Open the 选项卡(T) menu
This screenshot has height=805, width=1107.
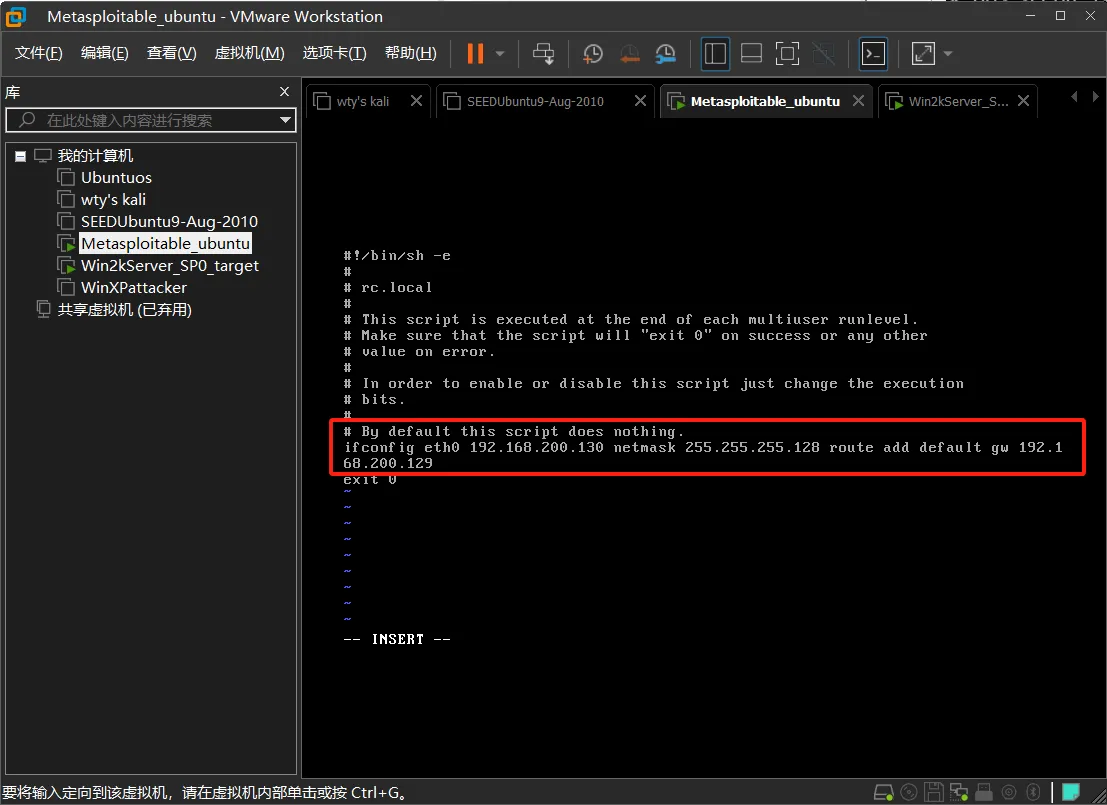click(335, 53)
